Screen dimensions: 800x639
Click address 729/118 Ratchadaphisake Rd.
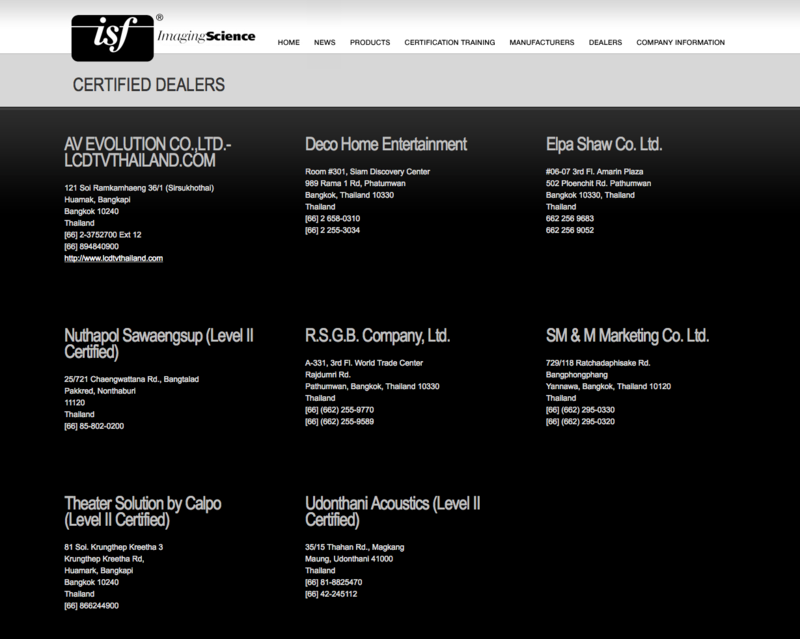[598, 363]
